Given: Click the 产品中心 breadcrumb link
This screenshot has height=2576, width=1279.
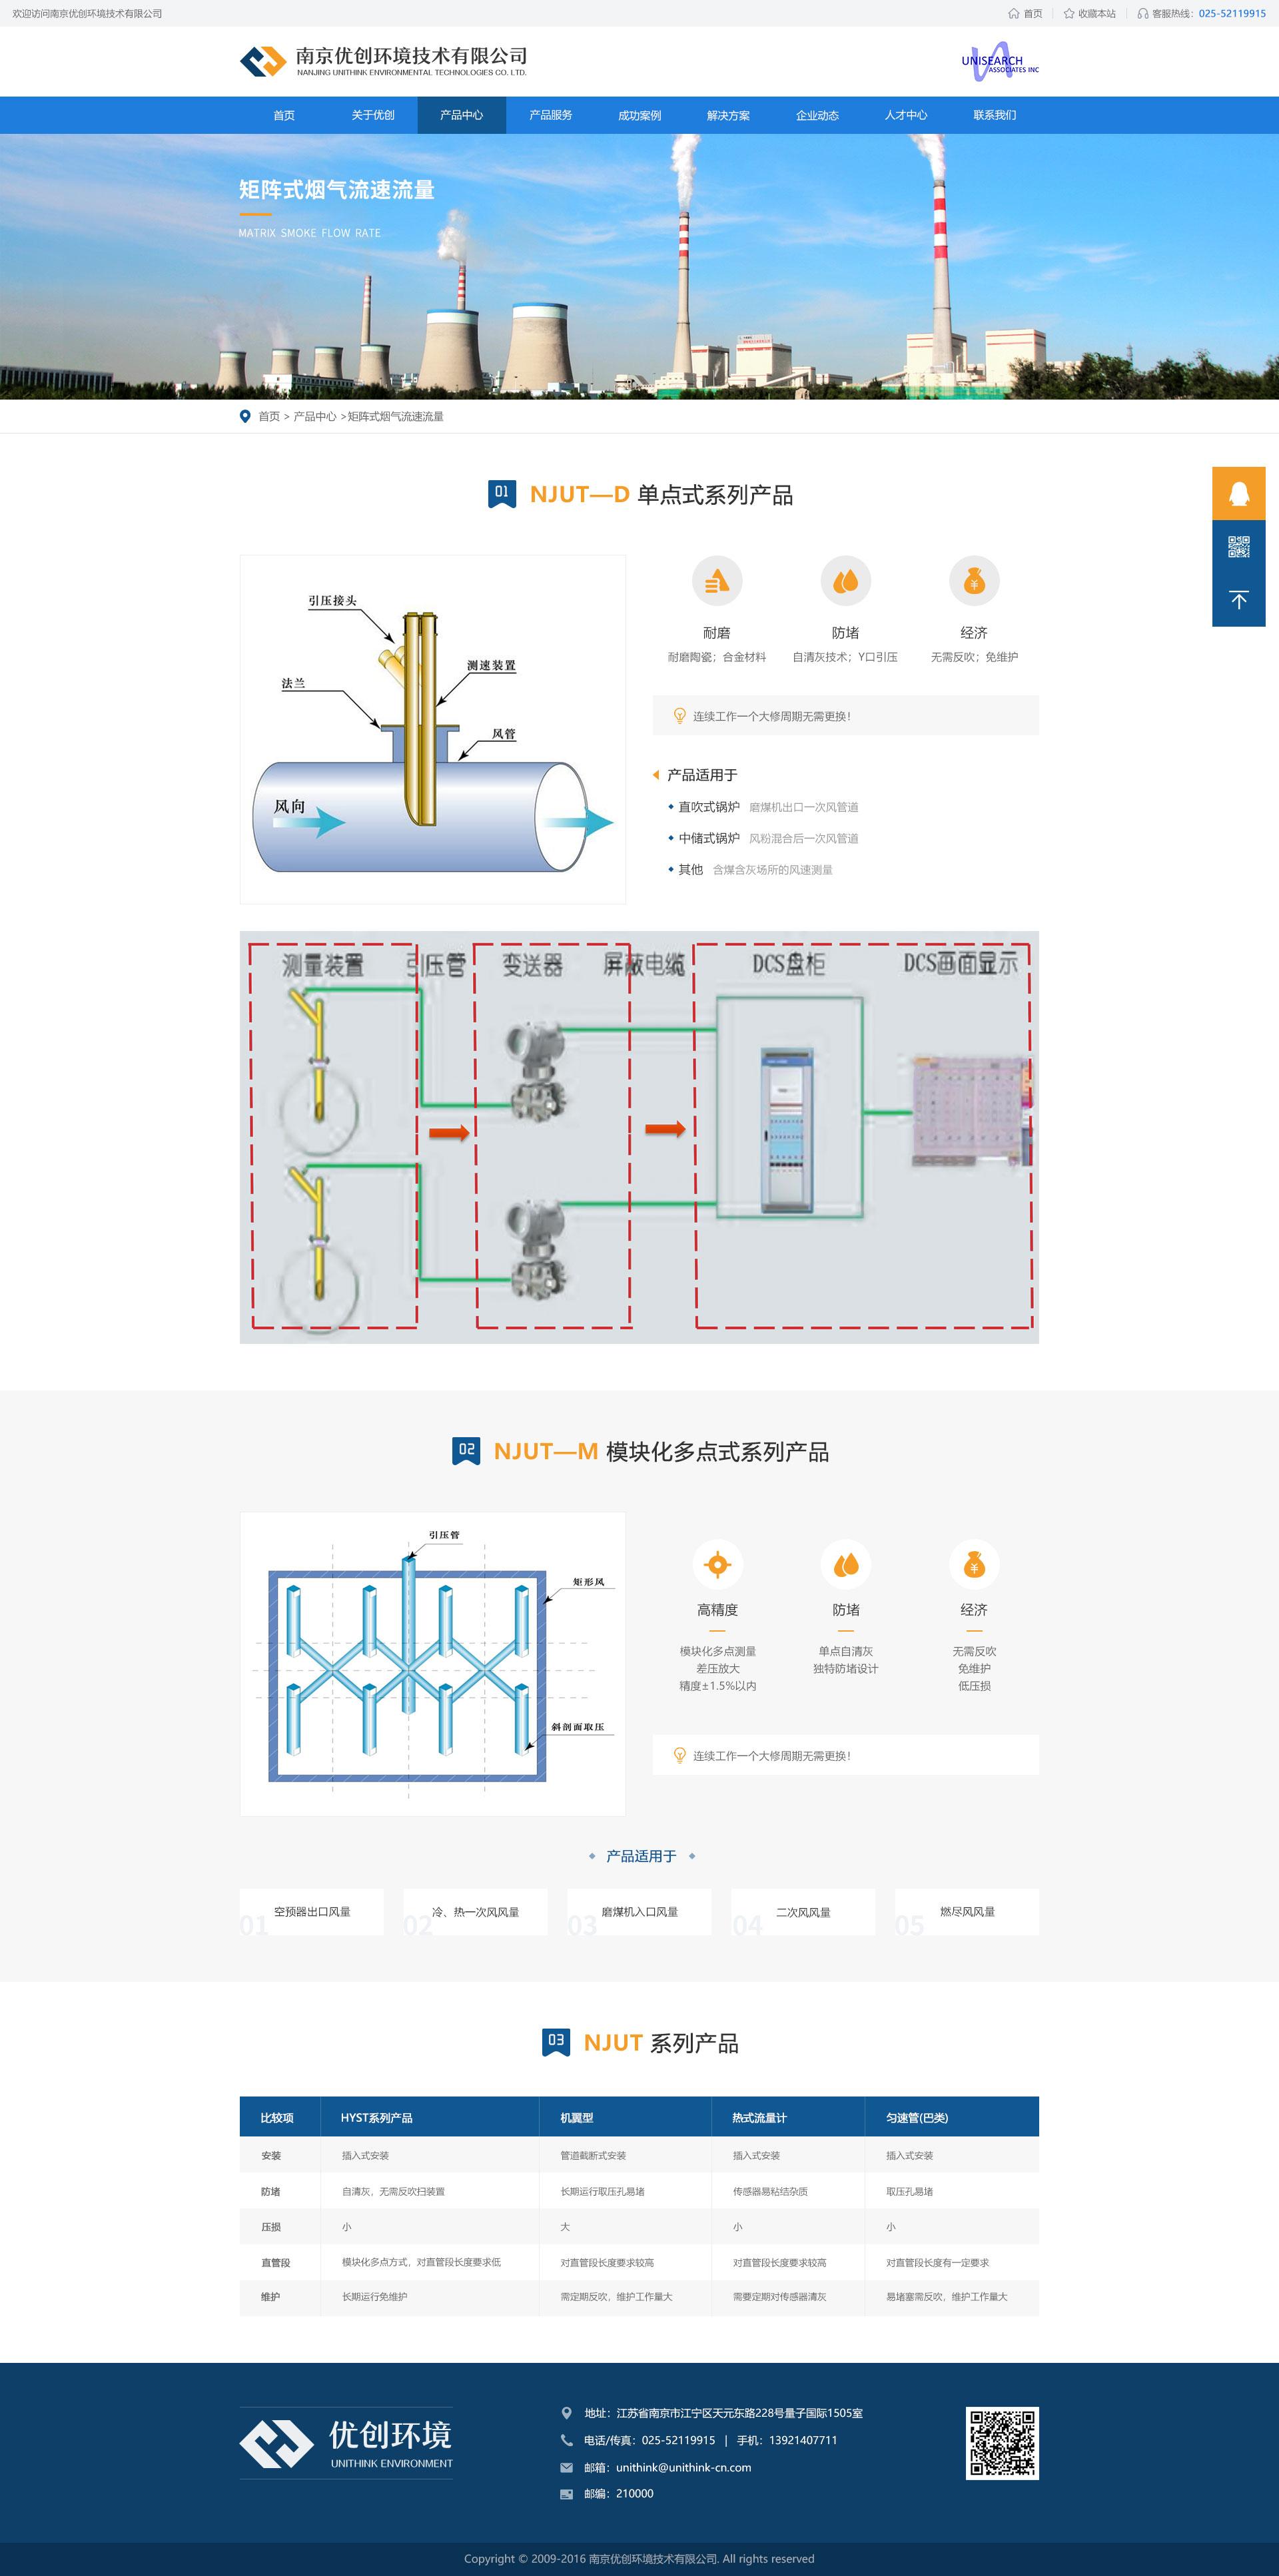Looking at the screenshot, I should click(315, 416).
